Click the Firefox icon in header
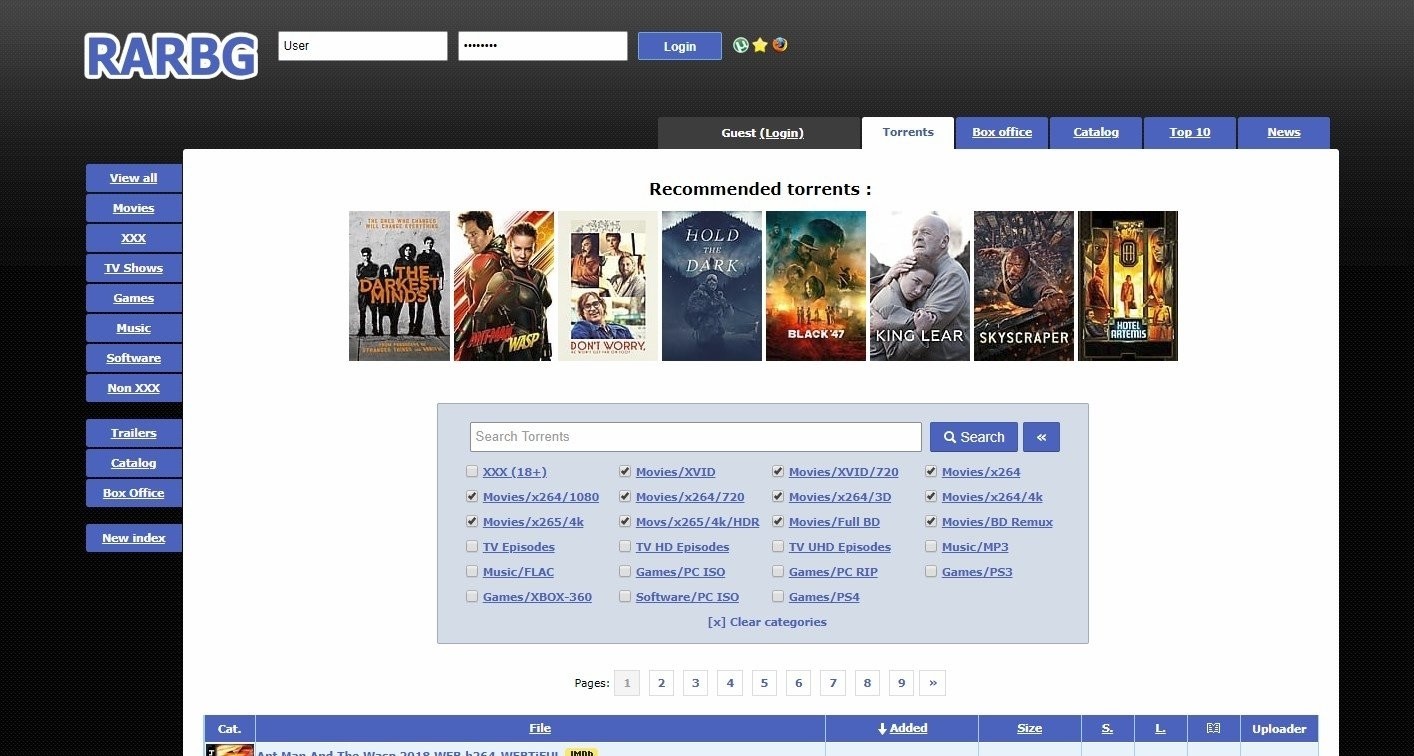This screenshot has width=1414, height=756. point(780,45)
